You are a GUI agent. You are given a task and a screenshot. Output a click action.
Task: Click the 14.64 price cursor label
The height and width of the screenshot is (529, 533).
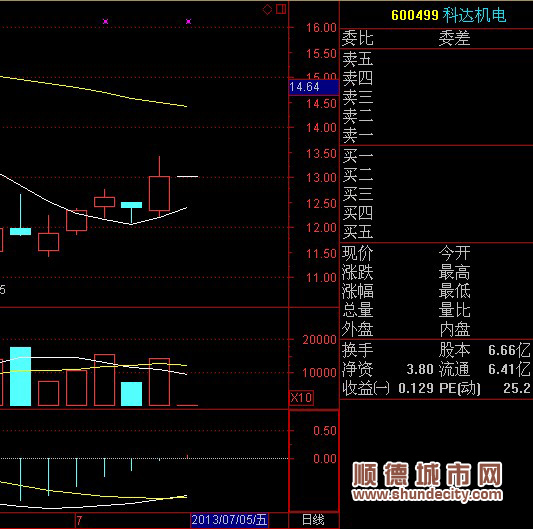tap(313, 87)
